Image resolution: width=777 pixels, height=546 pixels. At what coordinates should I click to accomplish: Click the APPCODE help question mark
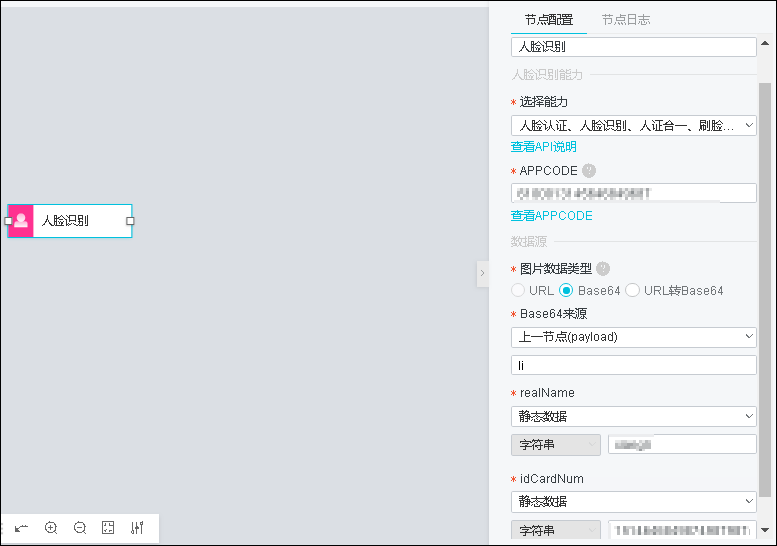tap(589, 171)
